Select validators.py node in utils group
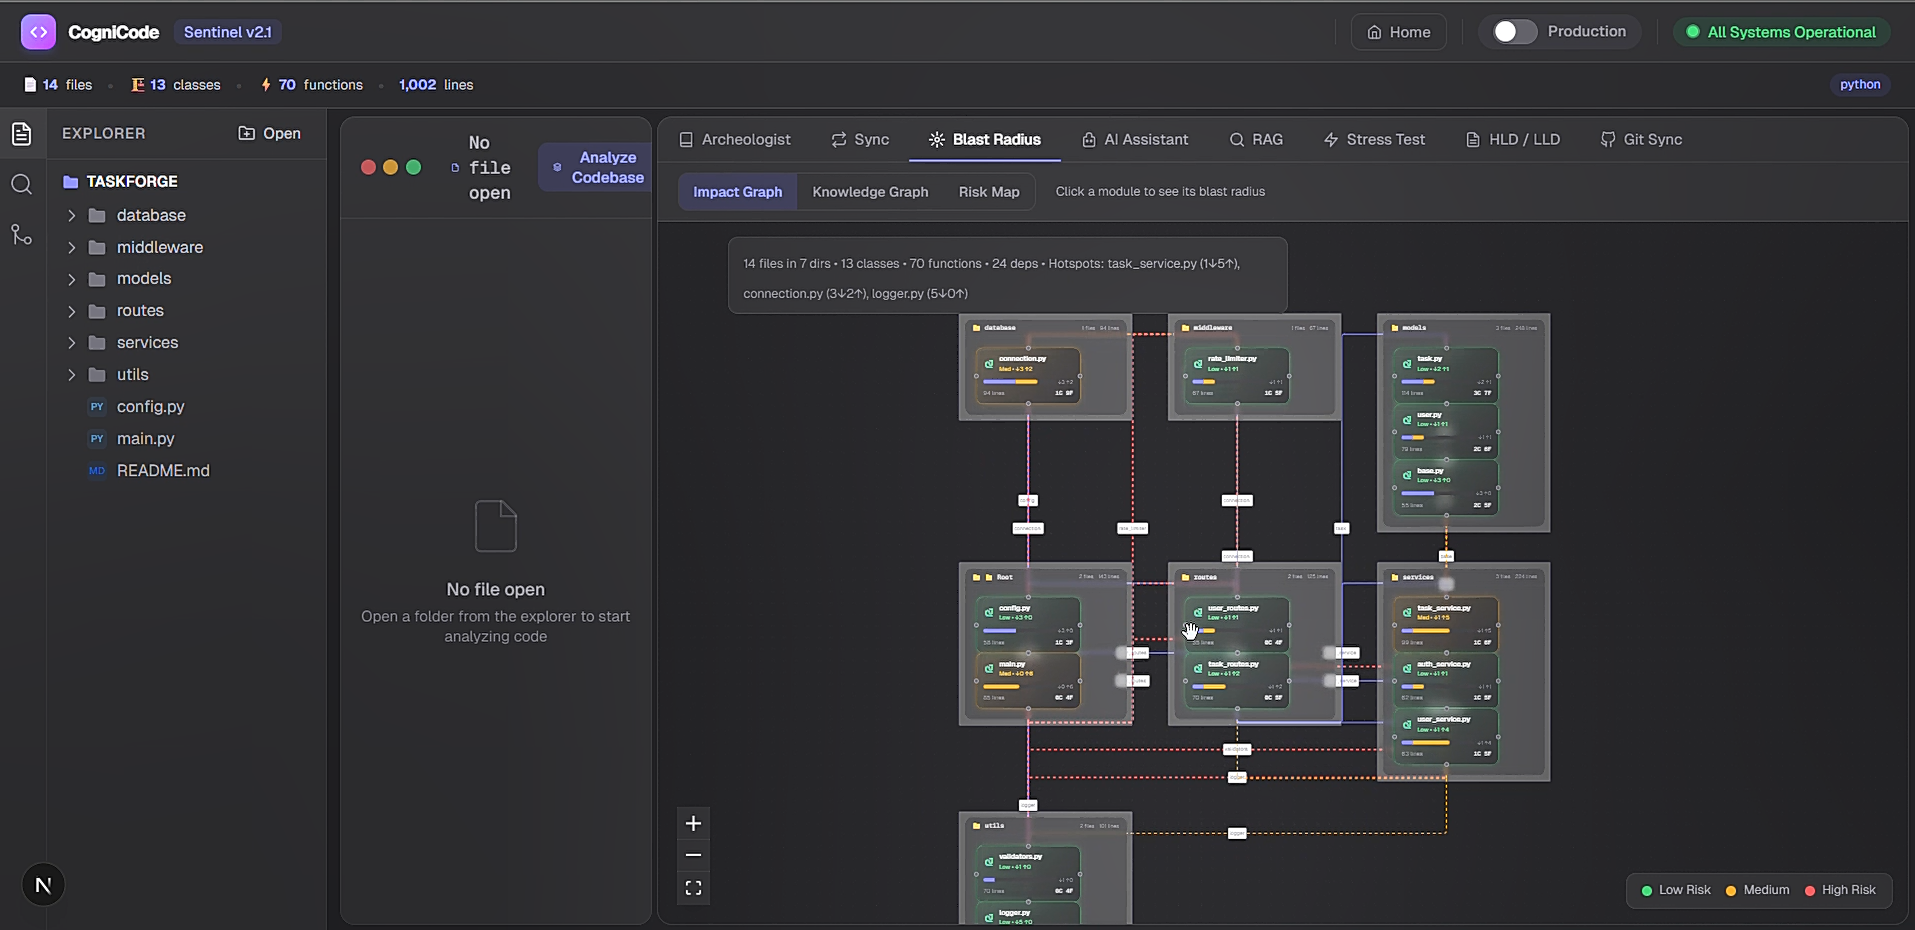The image size is (1915, 930). [x=1028, y=874]
